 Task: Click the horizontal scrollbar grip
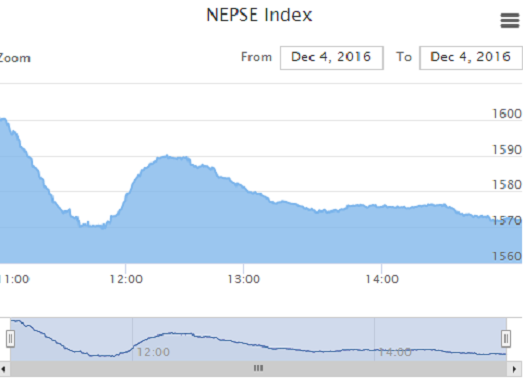258,368
